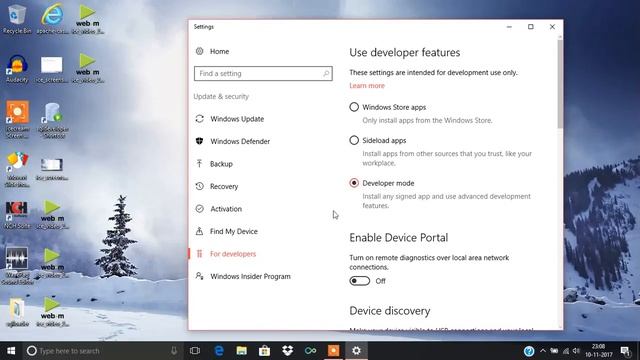Open the Recycle Bin desktop icon
Screen dimensions: 640x360
tap(17, 18)
